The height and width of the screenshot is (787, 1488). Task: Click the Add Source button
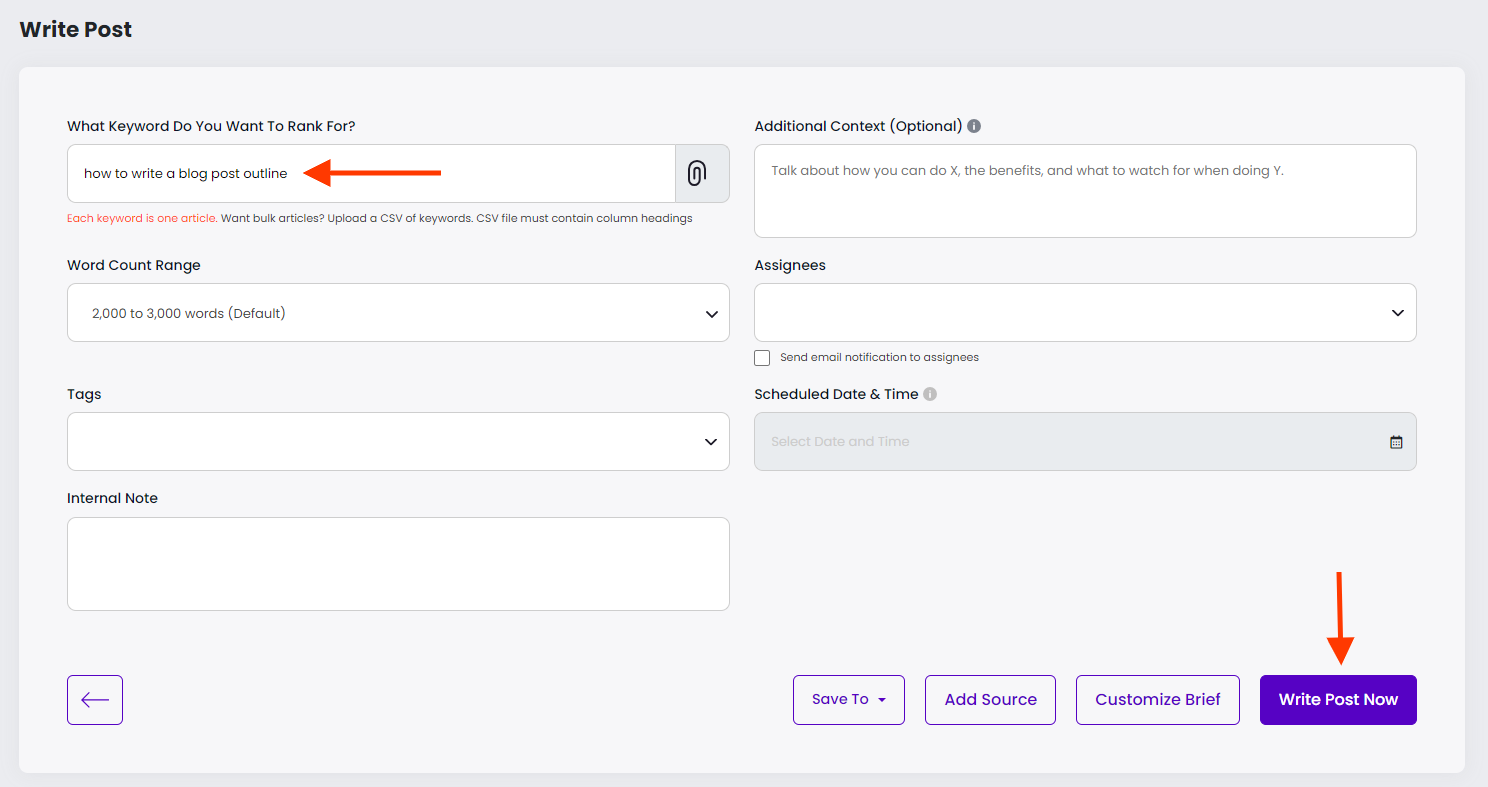(x=990, y=700)
